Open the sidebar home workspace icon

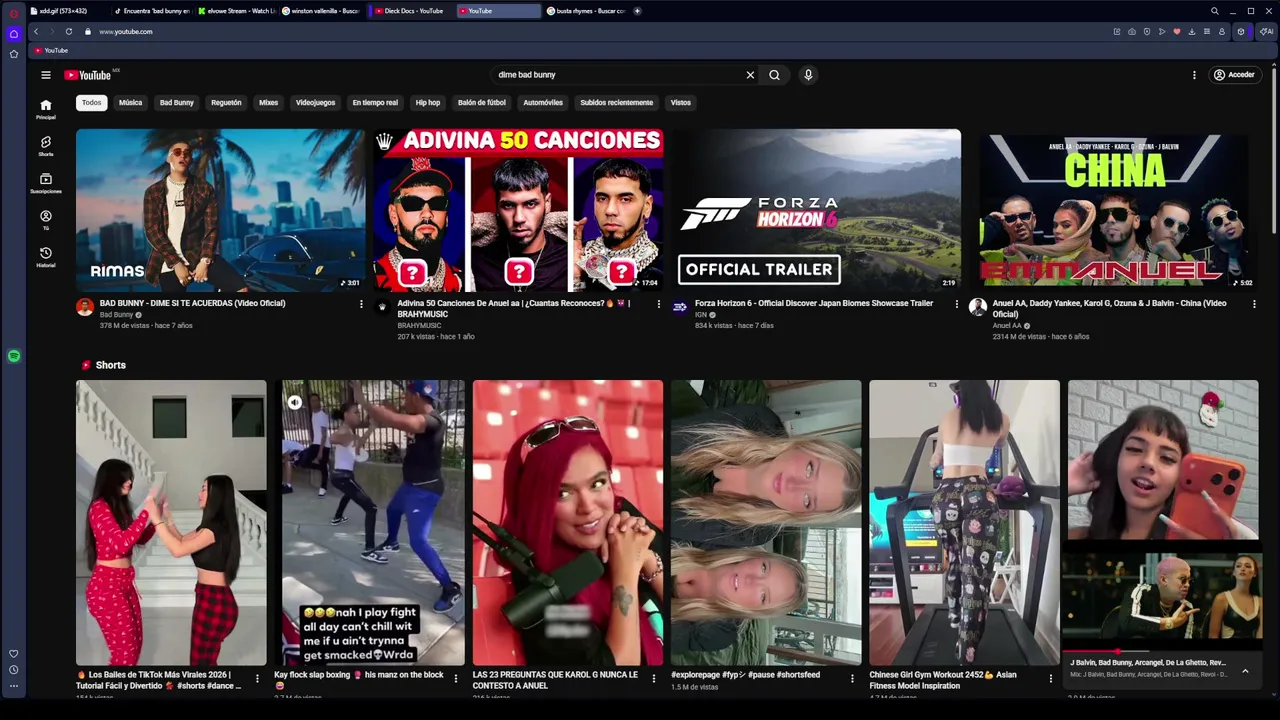pyautogui.click(x=14, y=34)
